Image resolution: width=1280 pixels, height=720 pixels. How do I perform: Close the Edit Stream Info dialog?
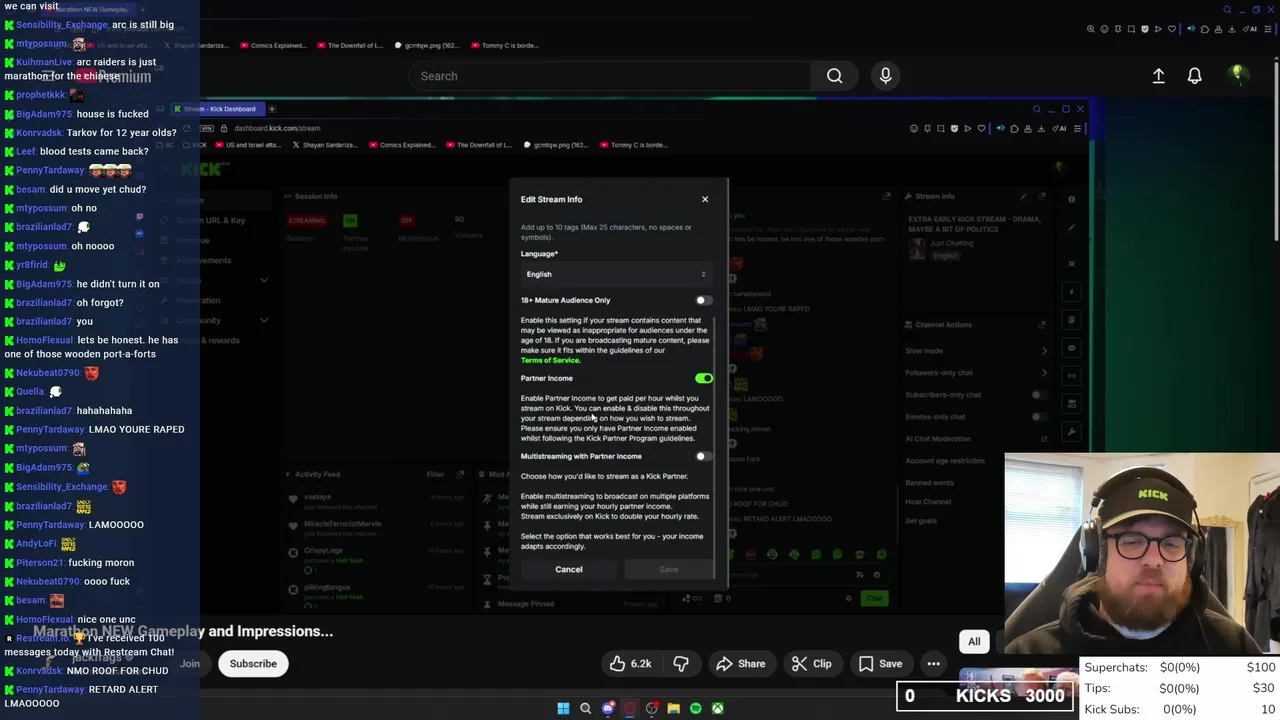[x=705, y=199]
